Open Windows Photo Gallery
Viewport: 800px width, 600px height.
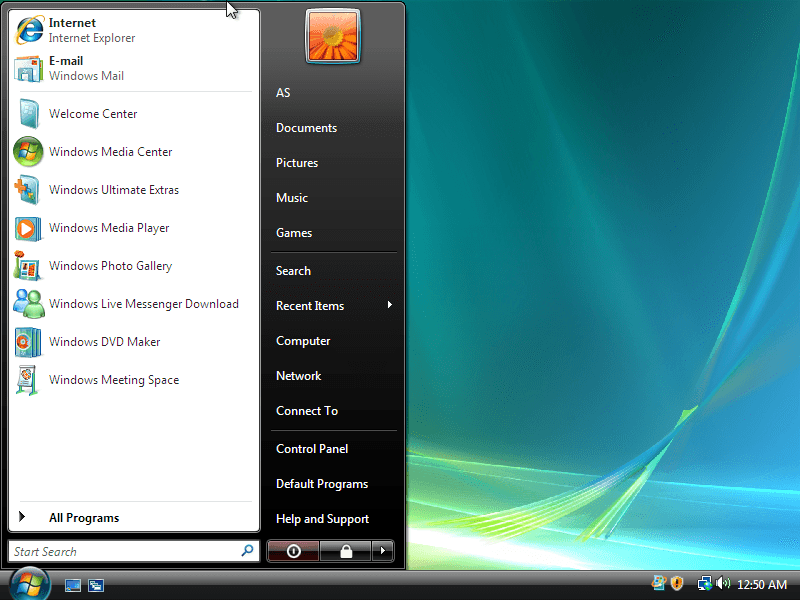134,266
